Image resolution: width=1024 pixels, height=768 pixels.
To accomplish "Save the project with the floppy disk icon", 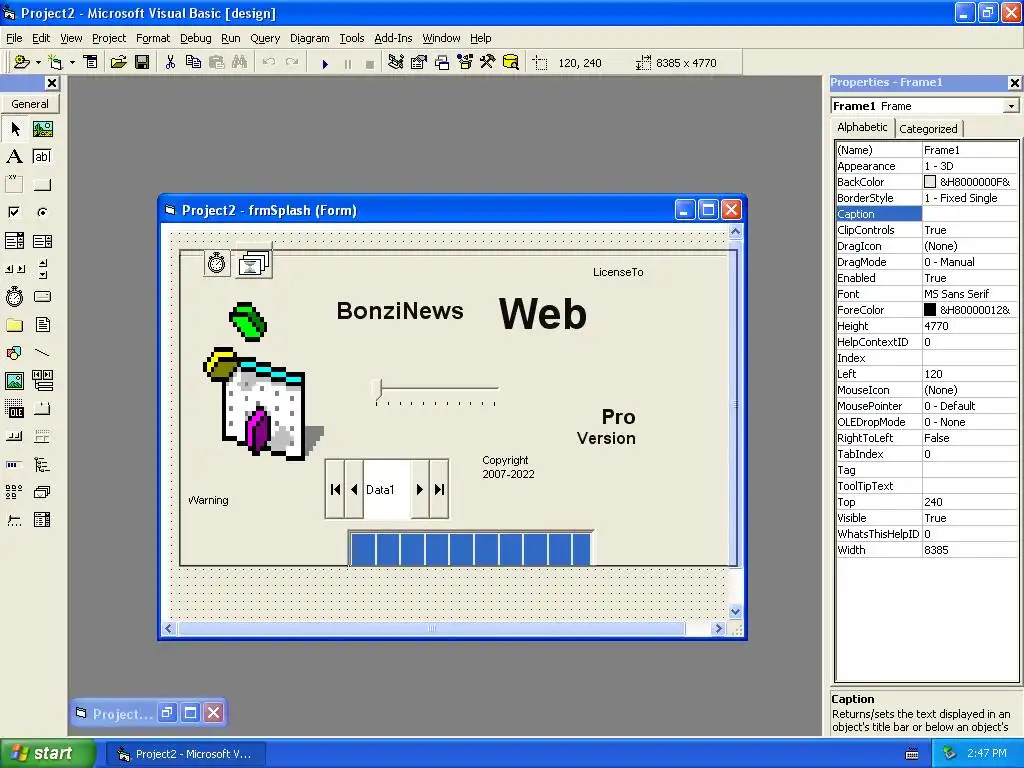I will pyautogui.click(x=142, y=62).
